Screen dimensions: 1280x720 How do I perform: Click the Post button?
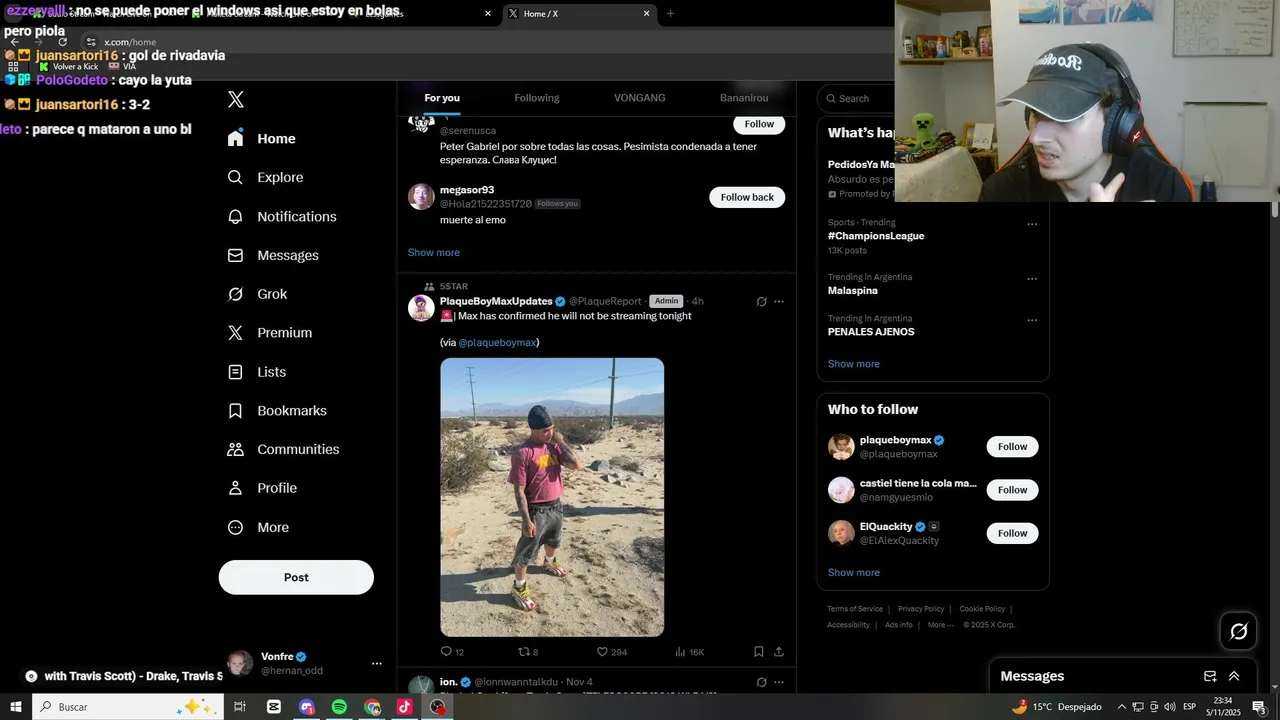296,577
